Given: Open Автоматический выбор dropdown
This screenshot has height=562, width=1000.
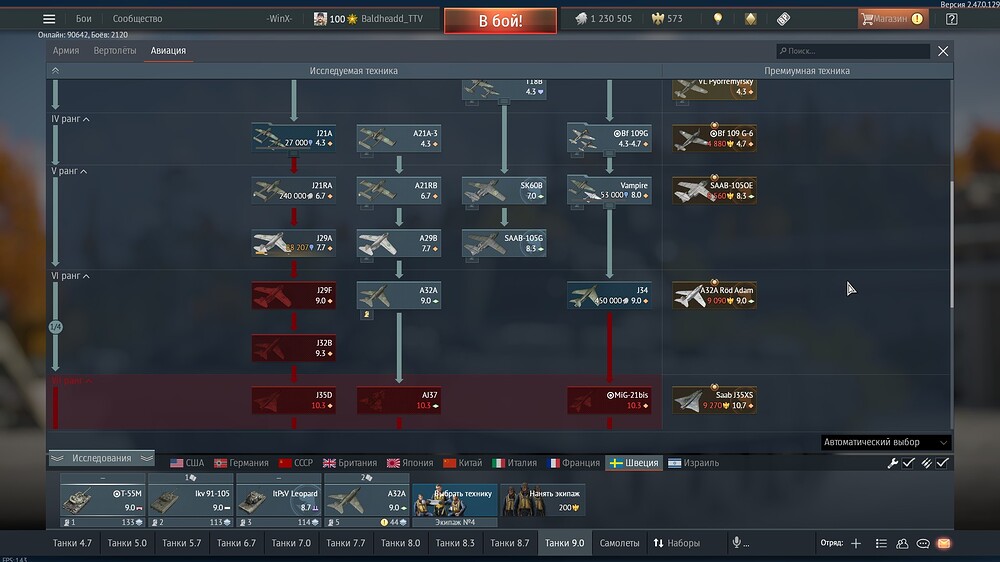Looking at the screenshot, I should tap(886, 442).
